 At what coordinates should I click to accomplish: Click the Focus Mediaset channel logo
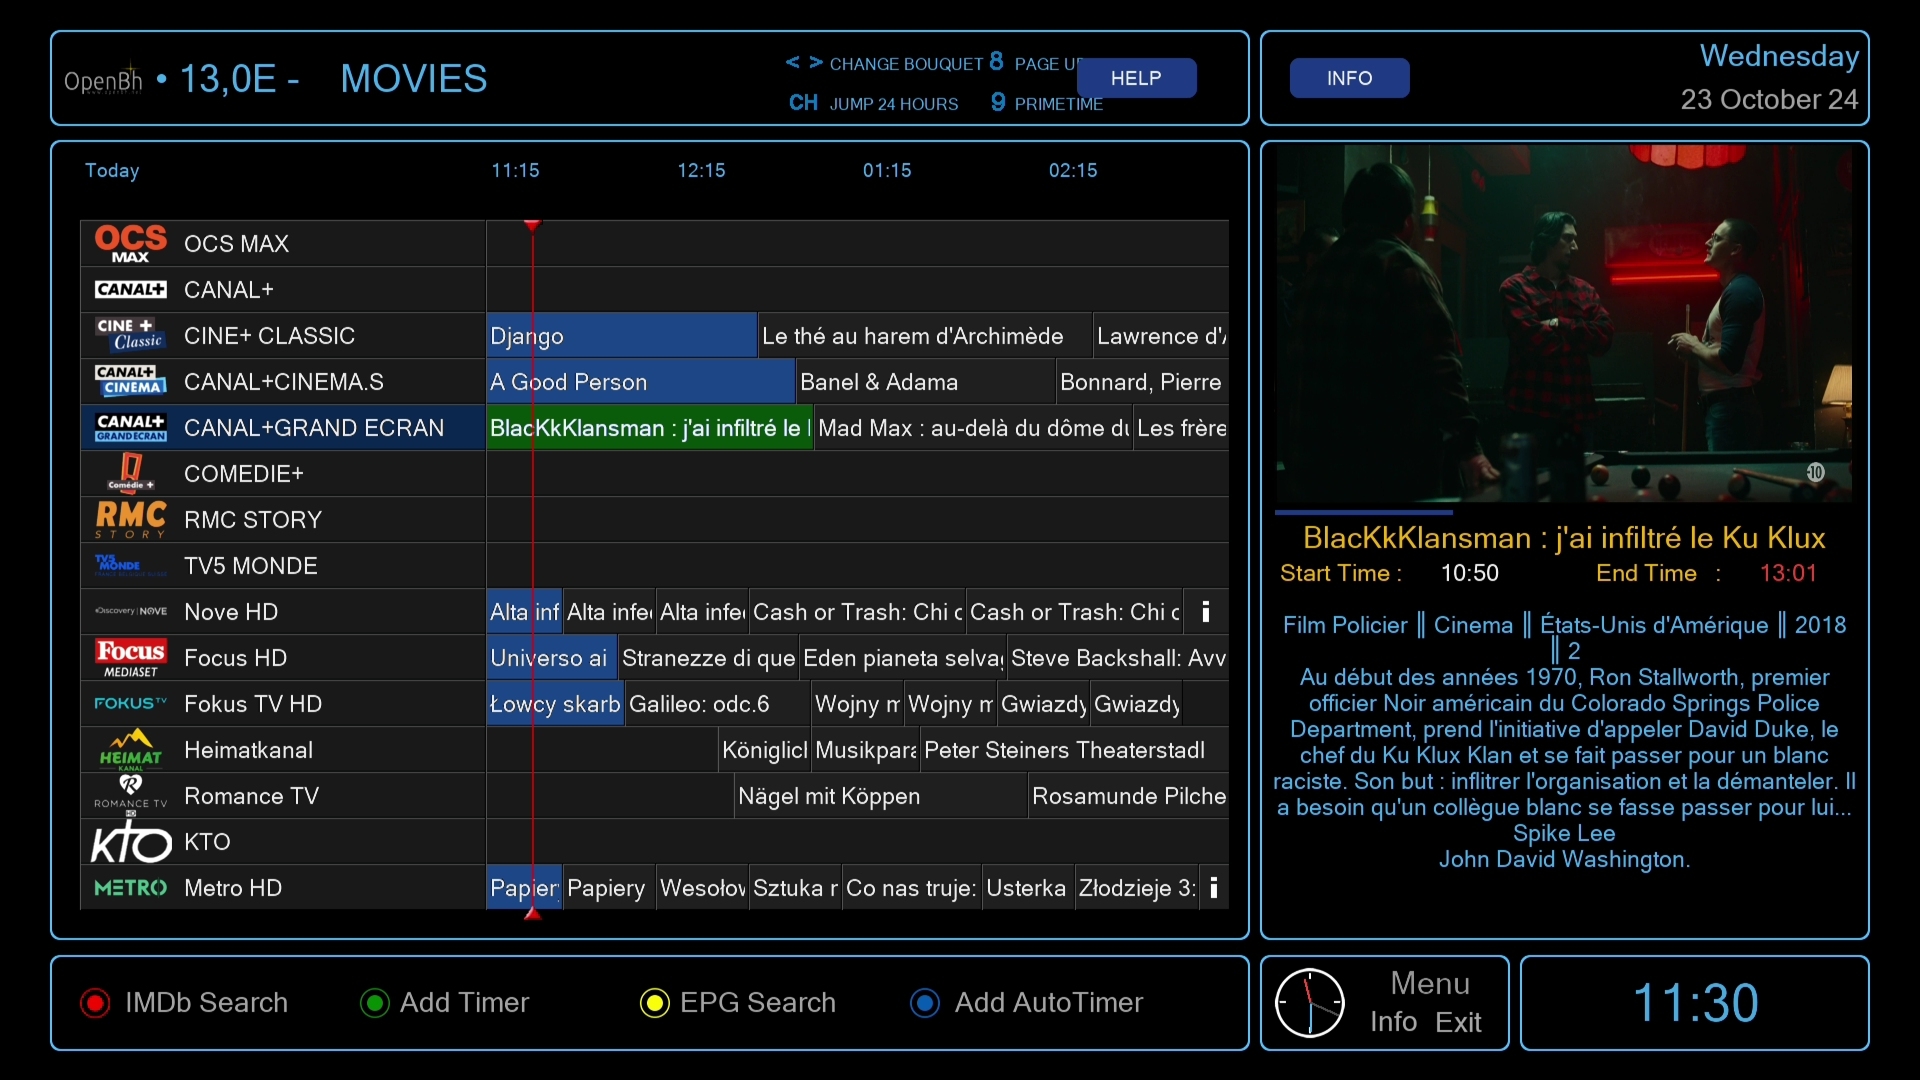point(130,657)
